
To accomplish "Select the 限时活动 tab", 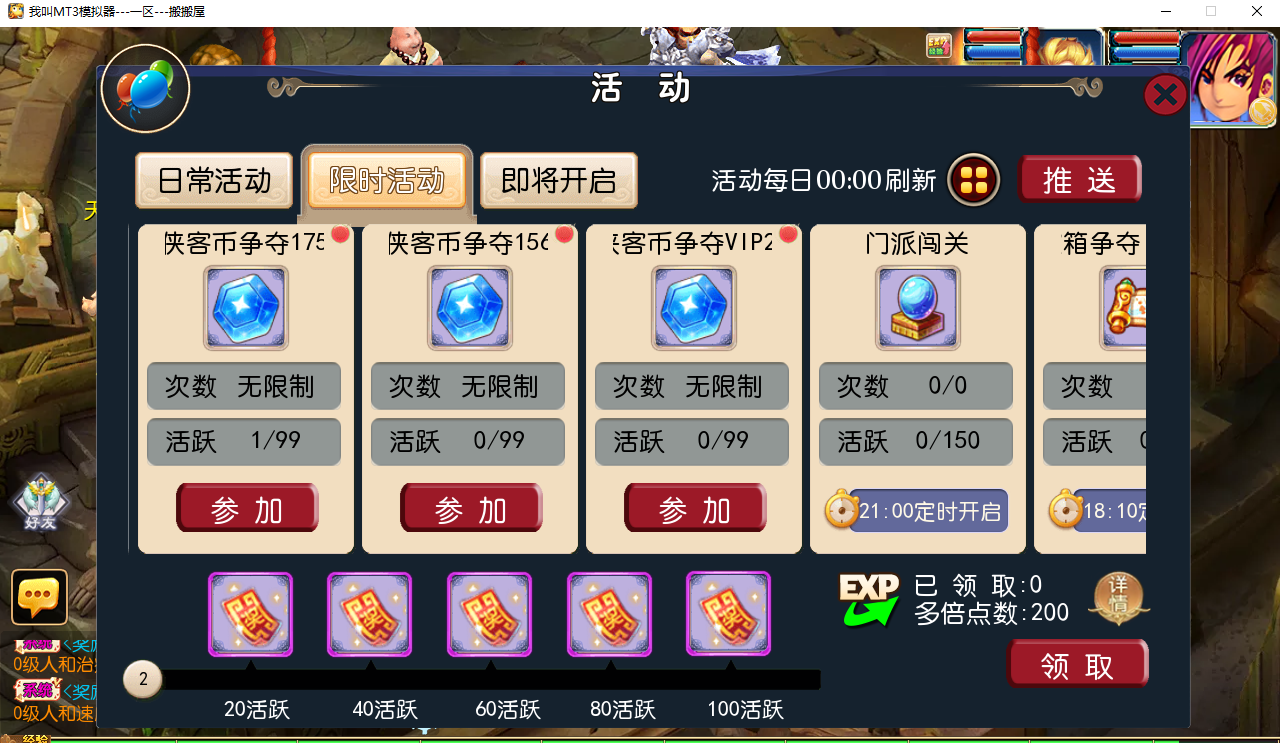I will click(x=386, y=180).
